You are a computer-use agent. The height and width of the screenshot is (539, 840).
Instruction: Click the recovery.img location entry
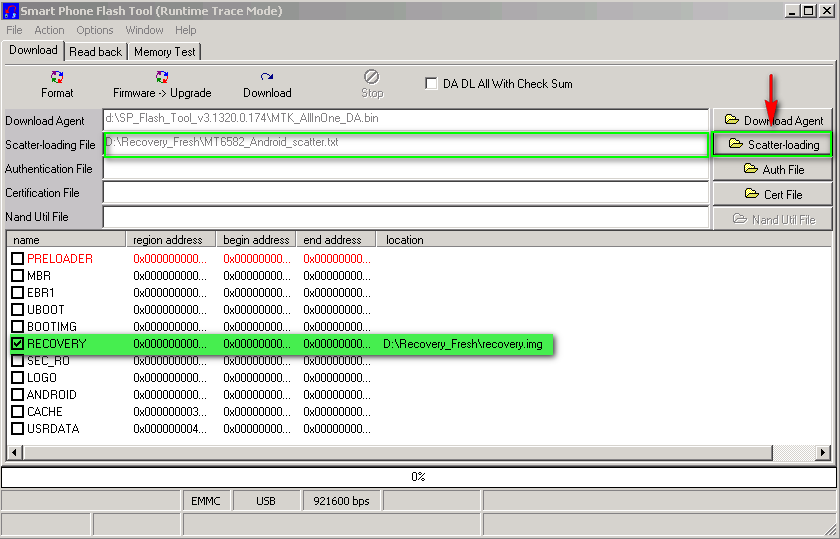click(463, 344)
